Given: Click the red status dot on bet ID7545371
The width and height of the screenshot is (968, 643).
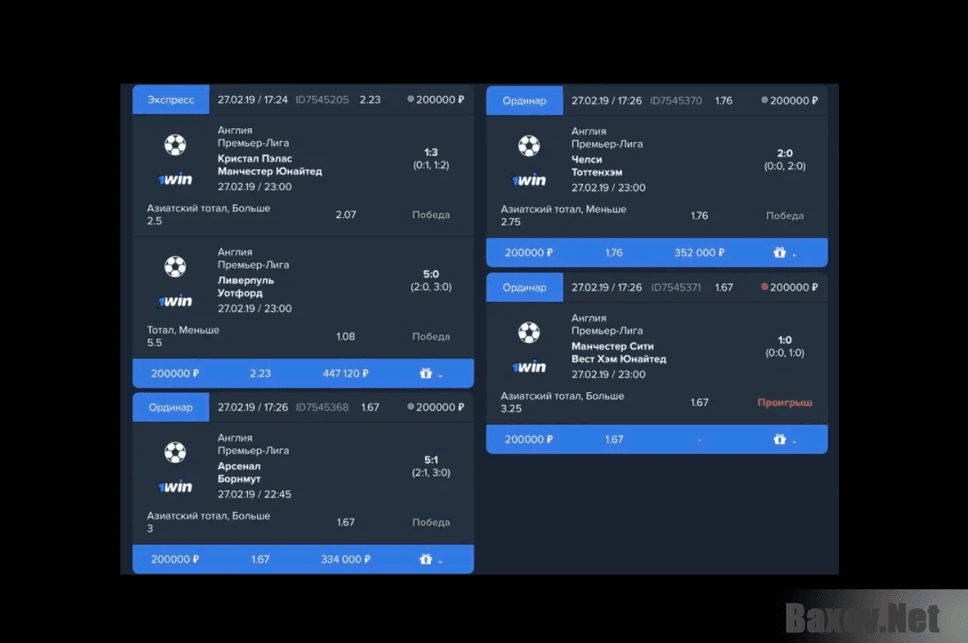Looking at the screenshot, I should pos(765,287).
